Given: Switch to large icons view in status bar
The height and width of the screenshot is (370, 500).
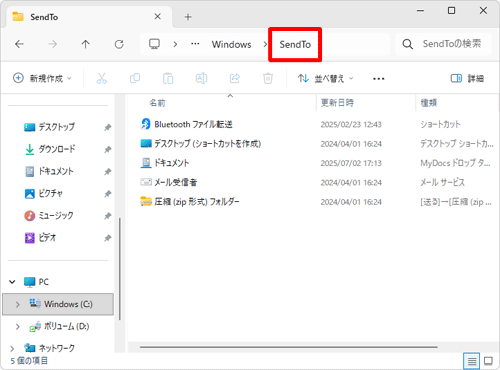Looking at the screenshot, I should click(x=488, y=361).
